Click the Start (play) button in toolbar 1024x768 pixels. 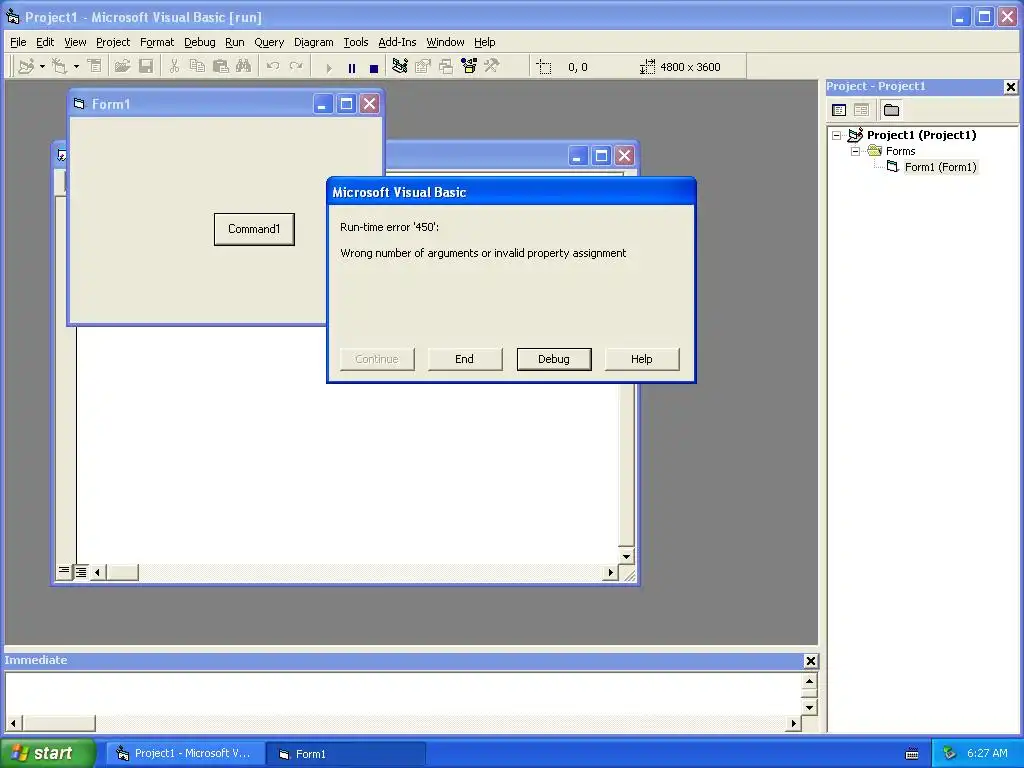coord(328,67)
